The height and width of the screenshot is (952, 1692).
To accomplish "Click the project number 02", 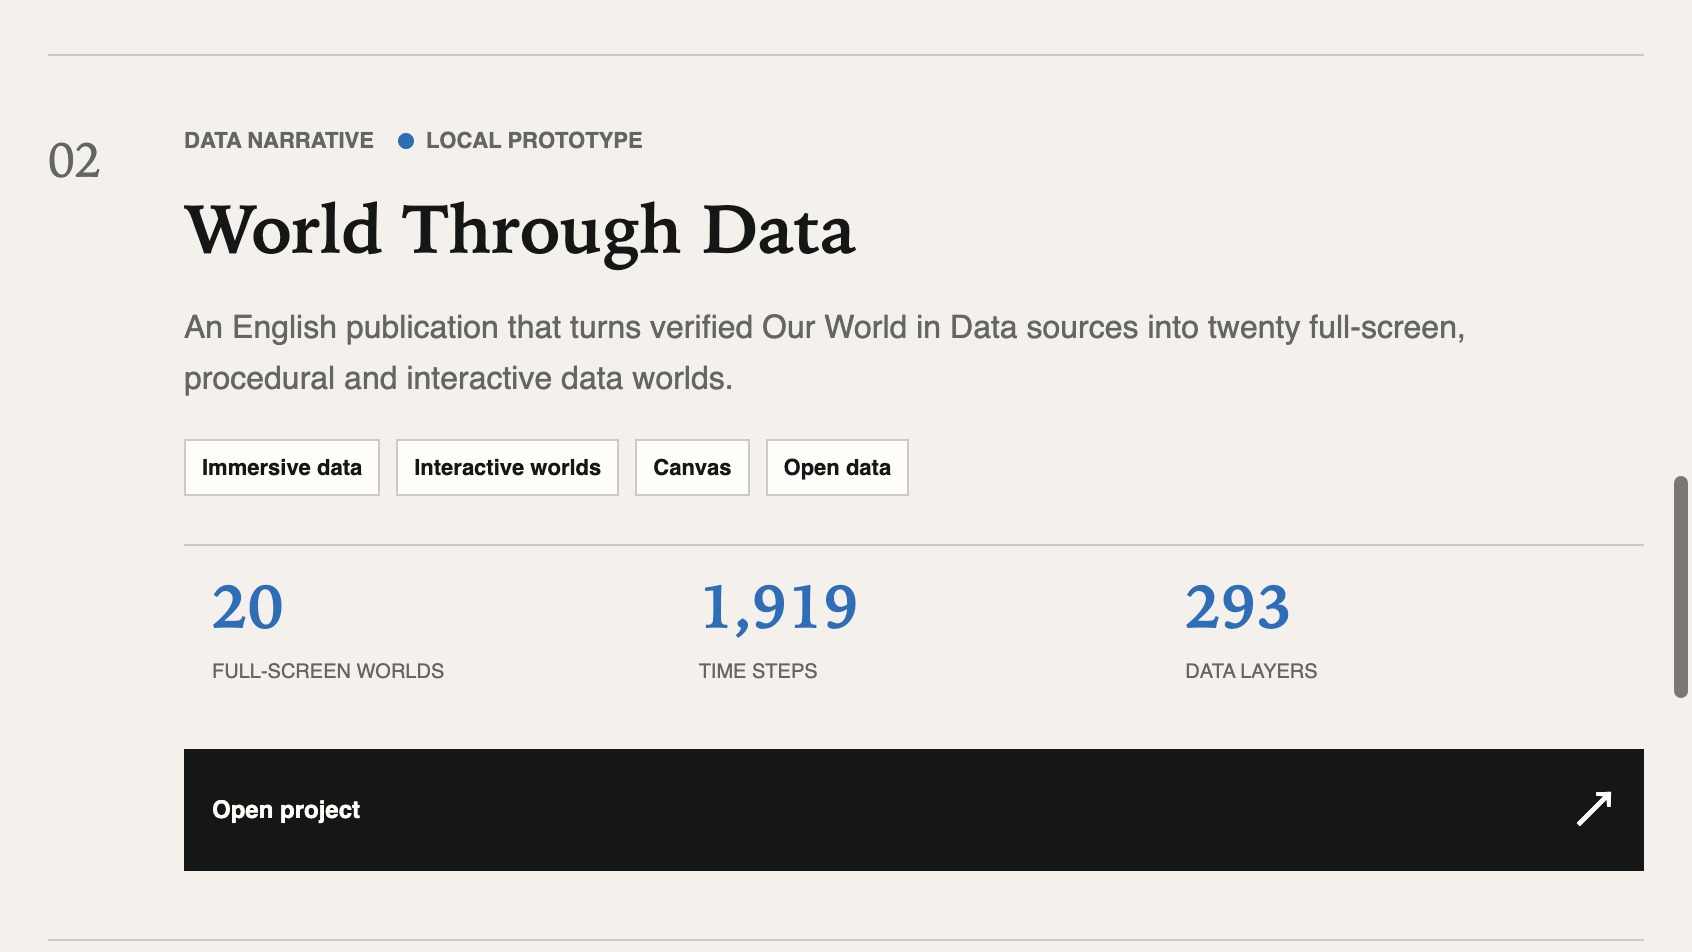I will pos(74,161).
